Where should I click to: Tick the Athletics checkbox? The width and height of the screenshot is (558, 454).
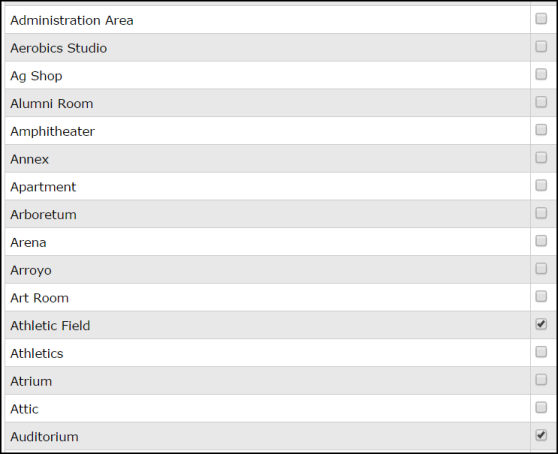[x=541, y=352]
